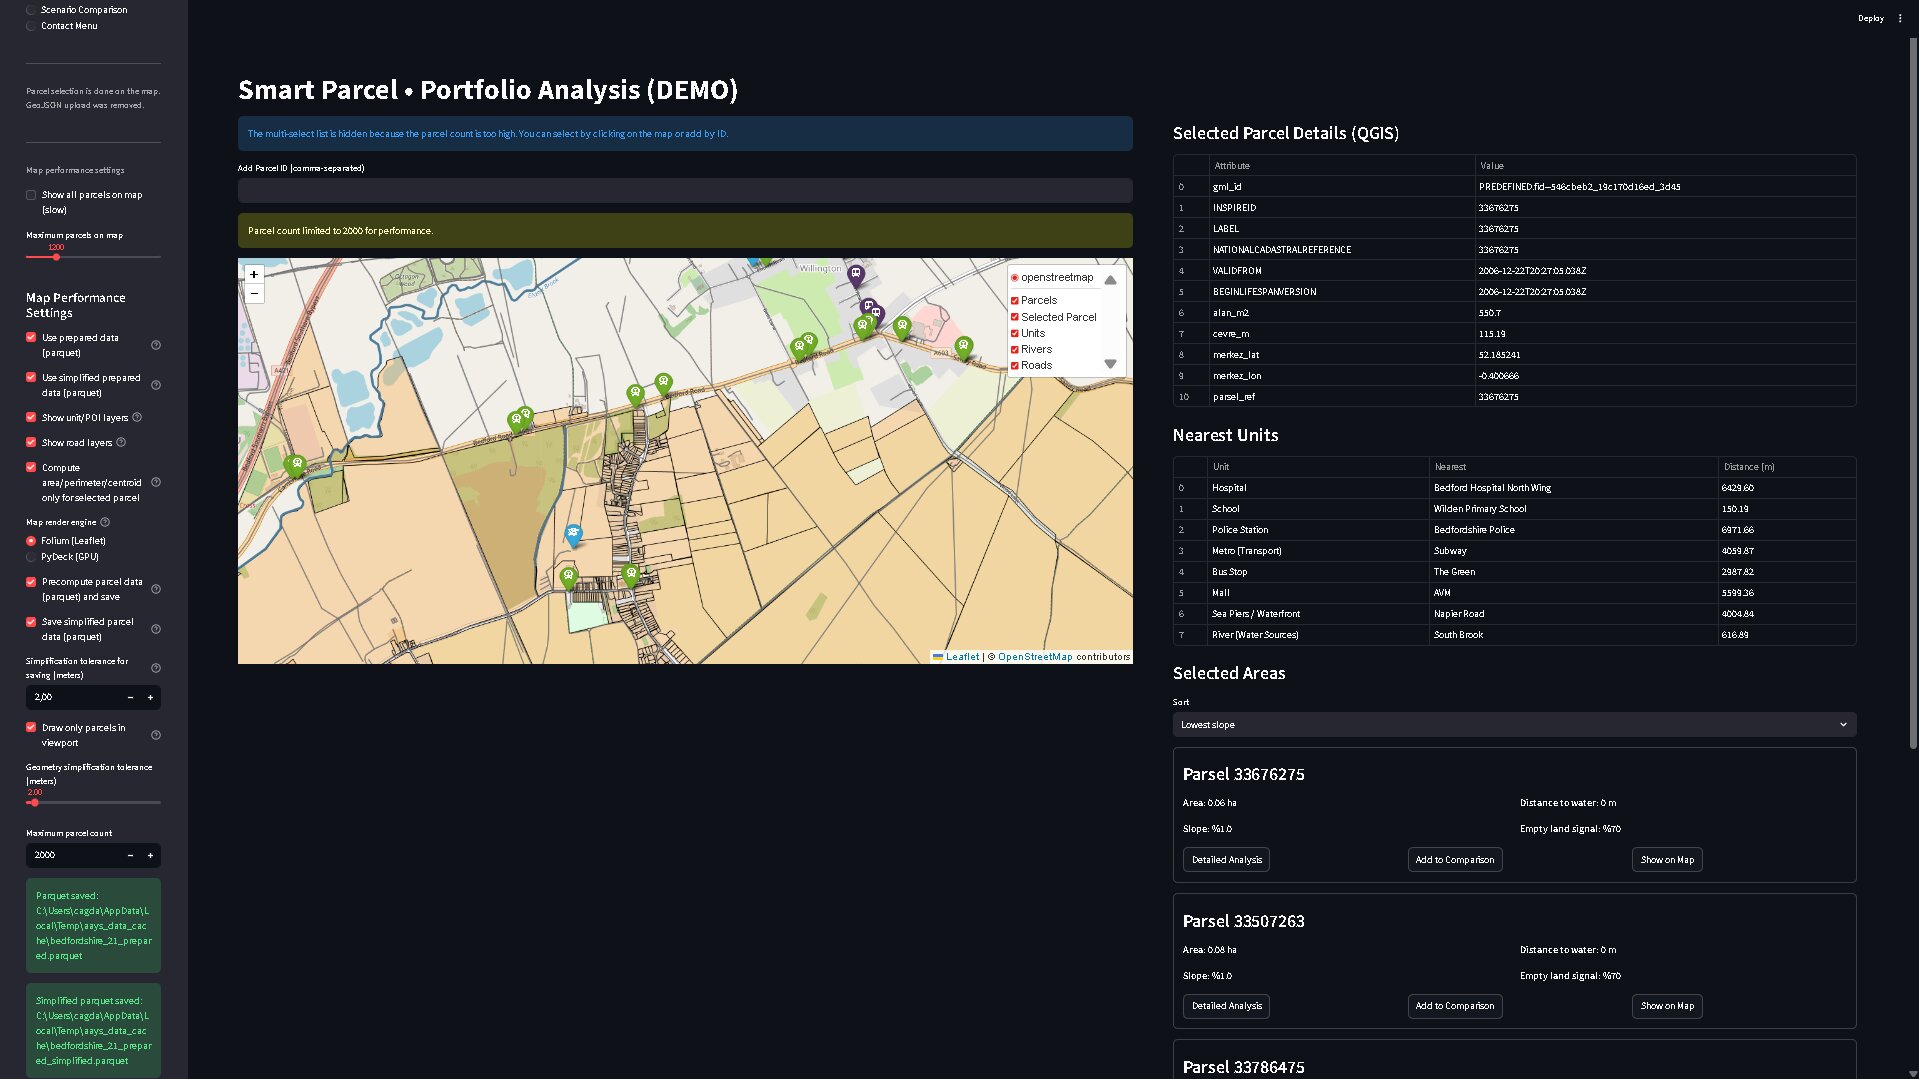Image resolution: width=1919 pixels, height=1079 pixels.
Task: Enable Show all parcels on map (slow)
Action: point(31,195)
